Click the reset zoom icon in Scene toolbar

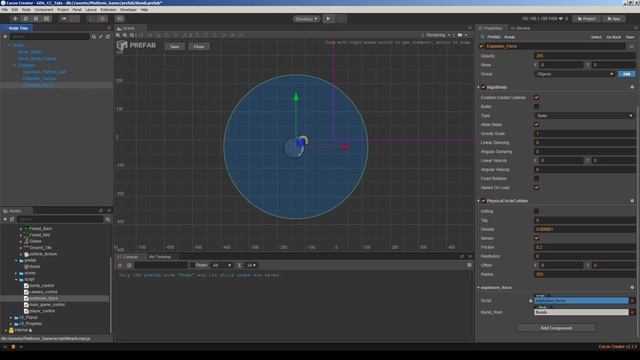tap(132, 35)
